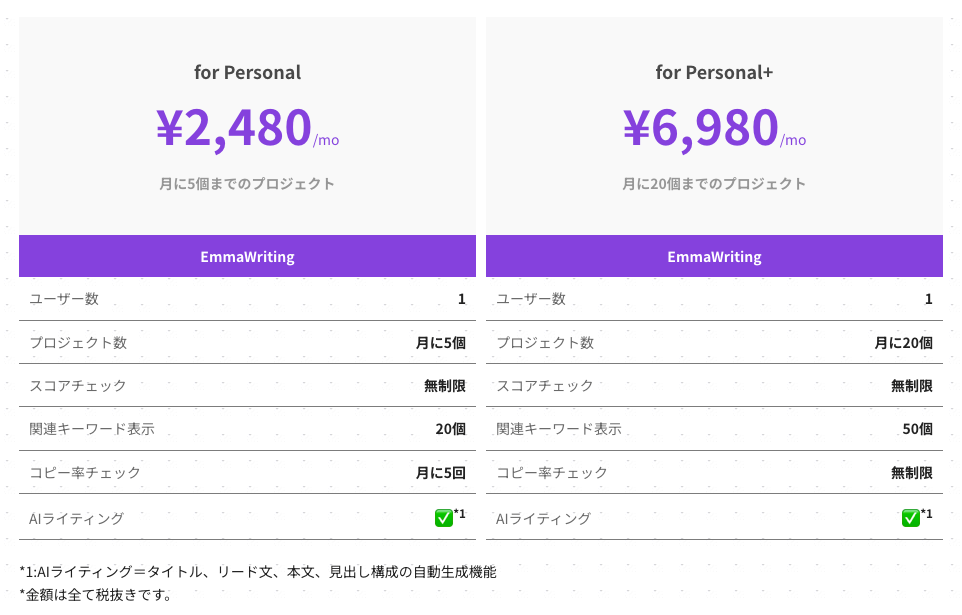Click the ユーザー数 row in the Personal plan
Viewport: 962px width, 615px height.
click(x=65, y=299)
